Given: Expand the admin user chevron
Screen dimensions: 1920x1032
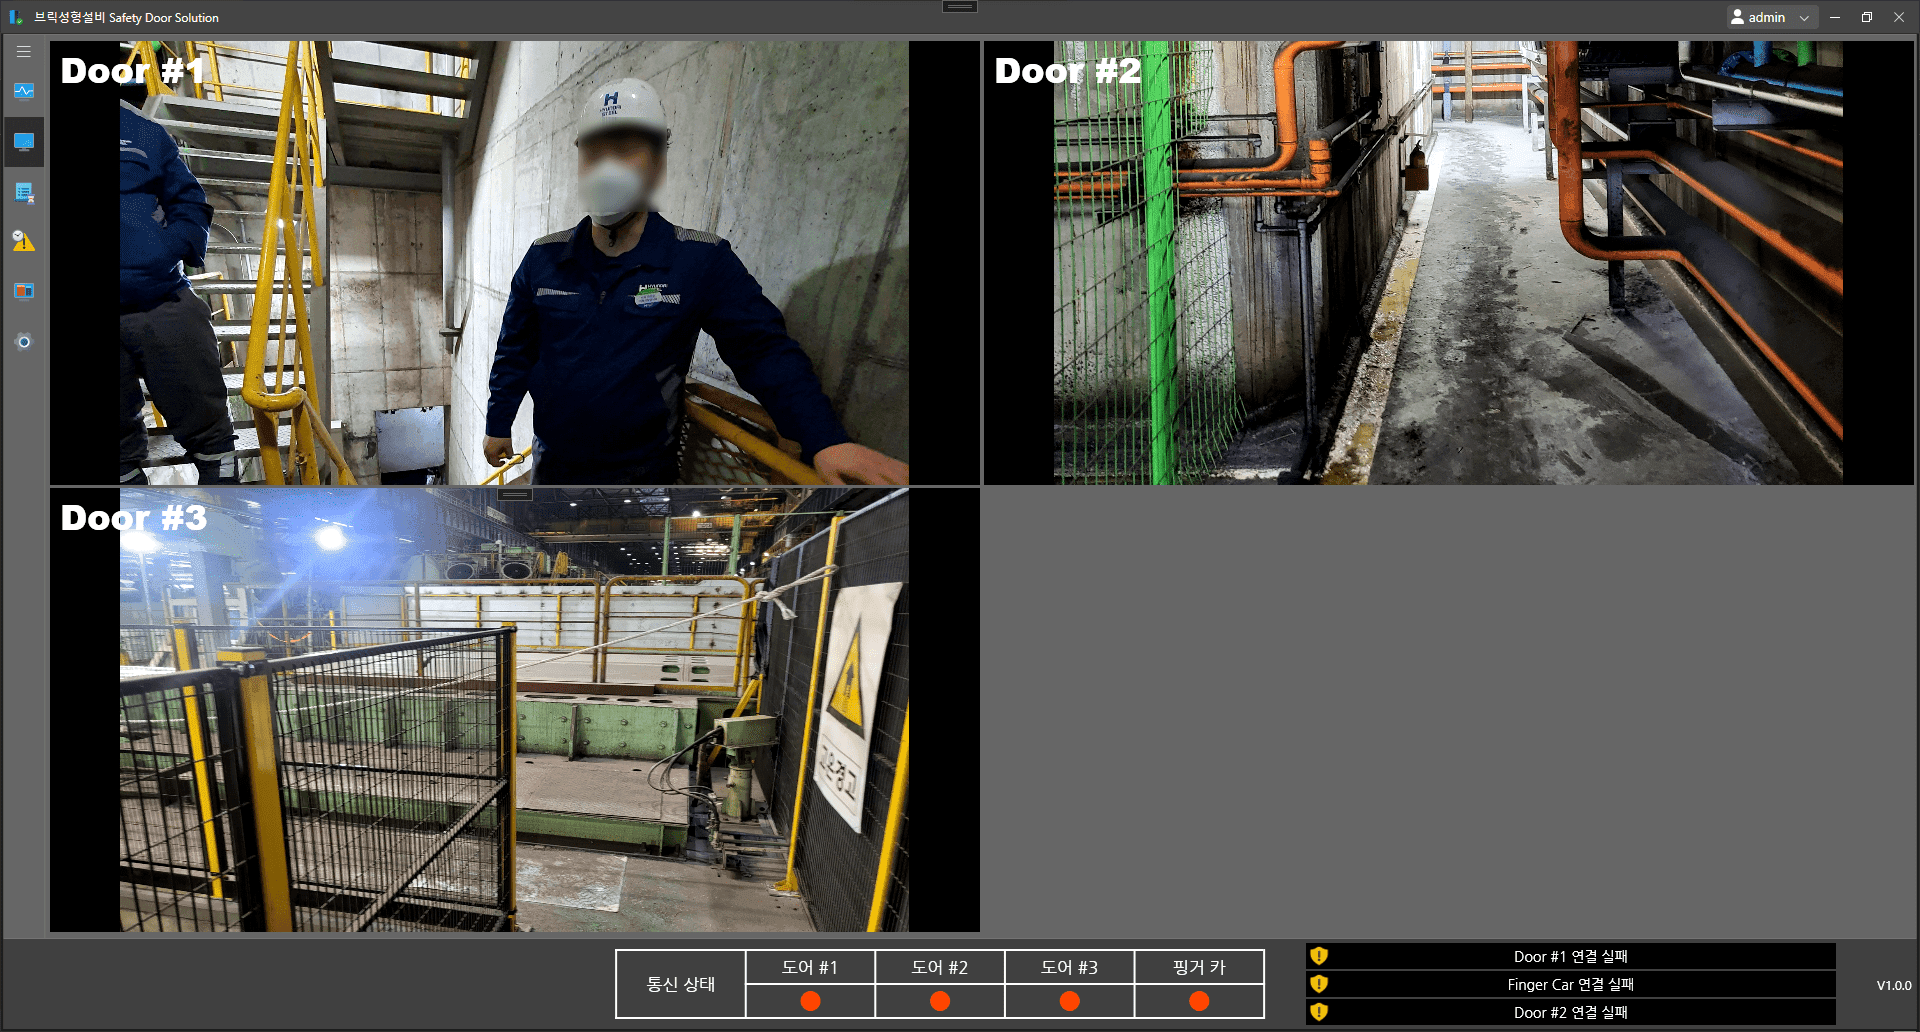Looking at the screenshot, I should 1804,17.
